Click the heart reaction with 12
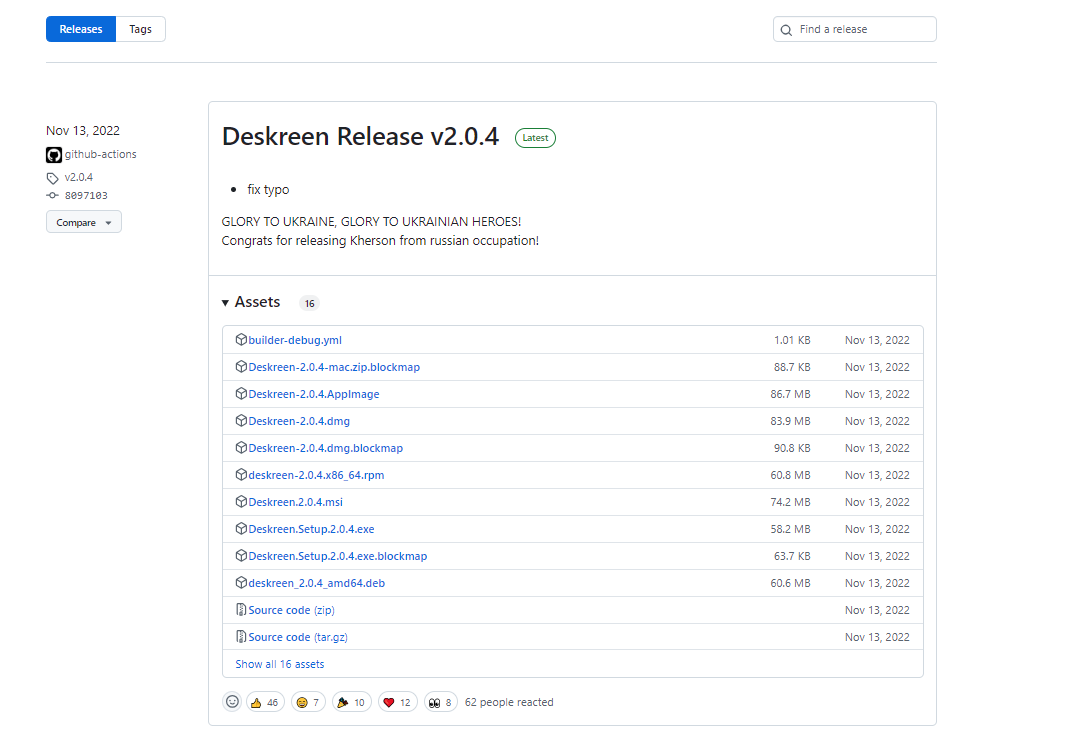Viewport: 1074px width, 729px height. (397, 702)
